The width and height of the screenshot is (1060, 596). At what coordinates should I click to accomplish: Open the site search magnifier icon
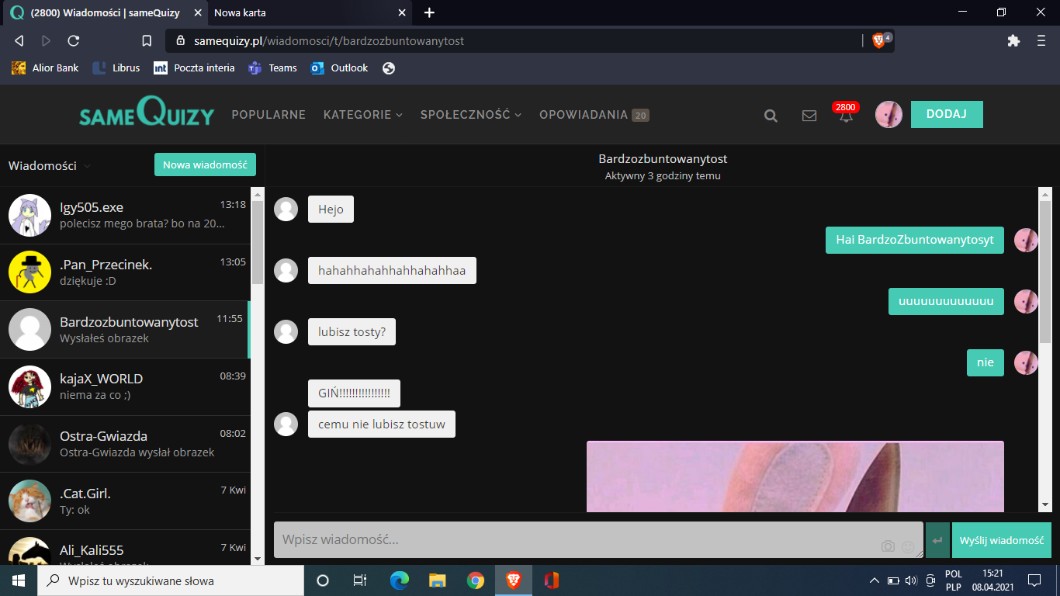coord(770,115)
